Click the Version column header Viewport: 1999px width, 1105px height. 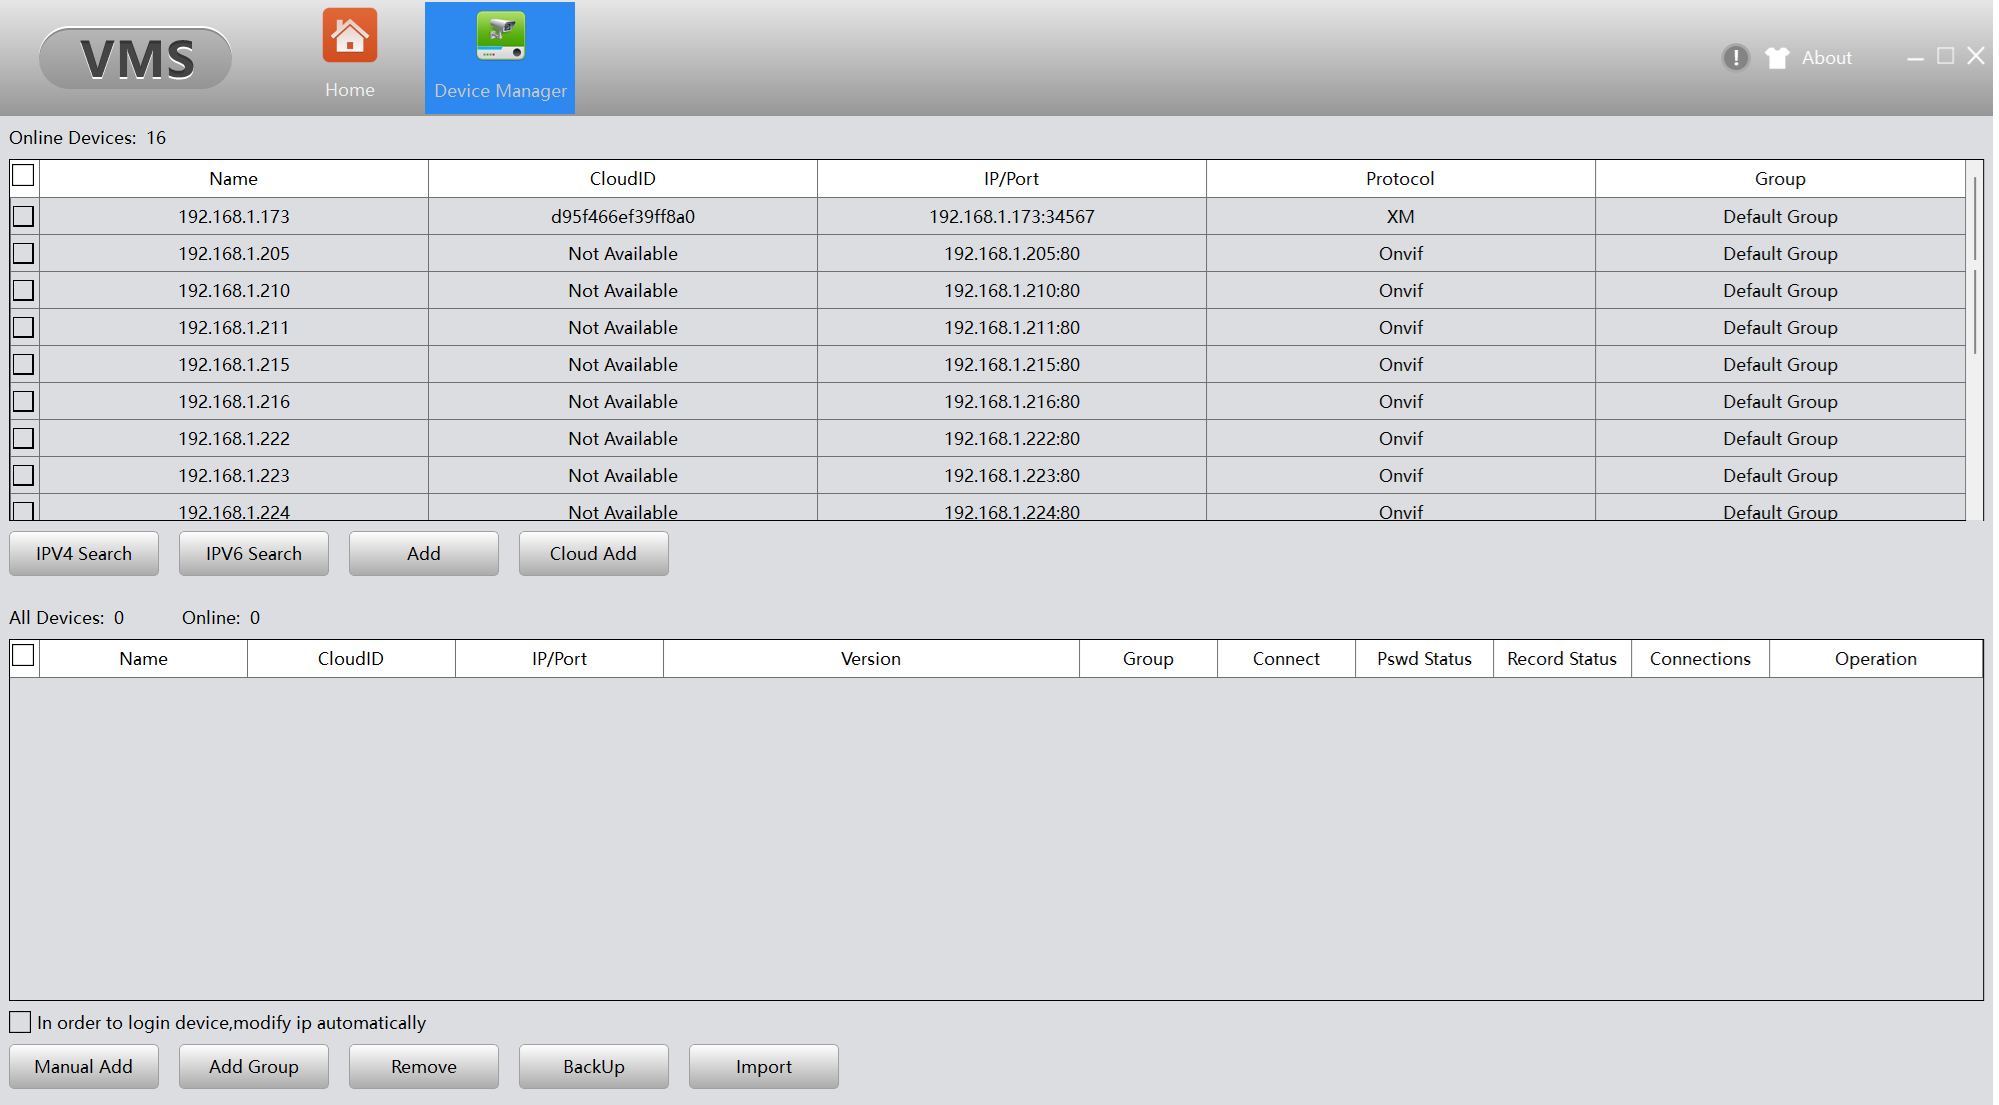[x=871, y=659]
